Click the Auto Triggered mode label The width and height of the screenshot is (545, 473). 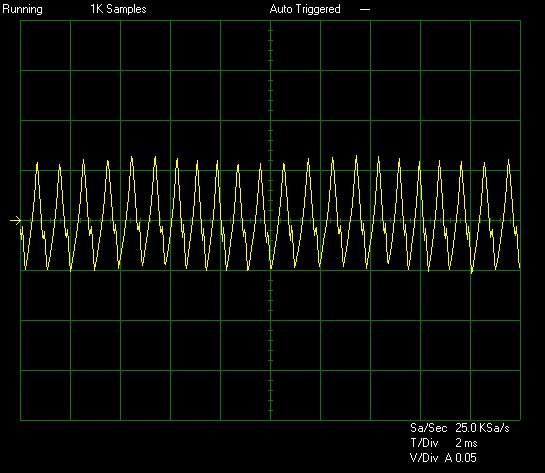click(305, 9)
